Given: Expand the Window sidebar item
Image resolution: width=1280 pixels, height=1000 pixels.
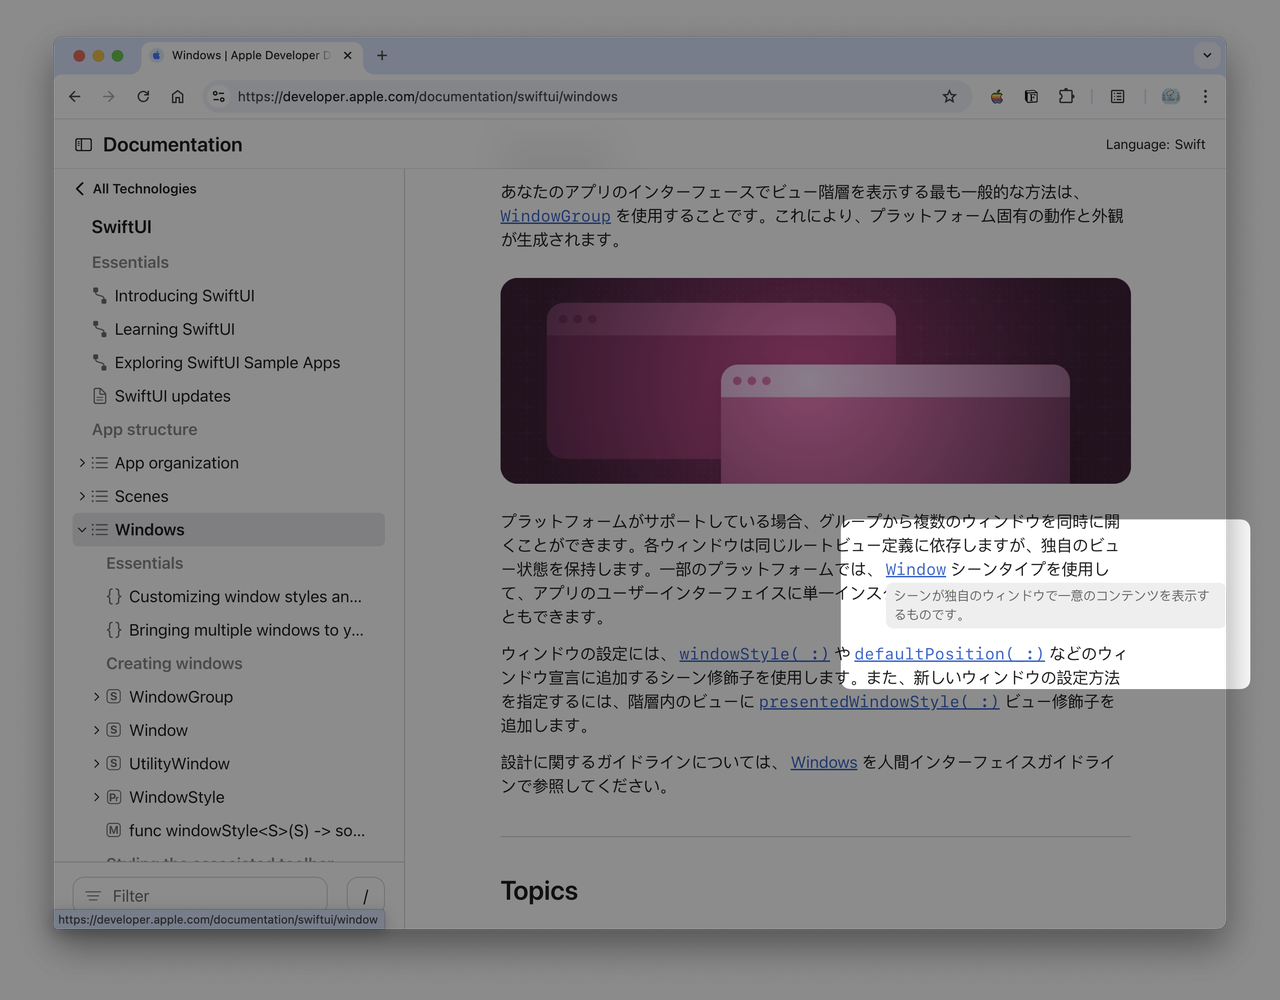Looking at the screenshot, I should pos(96,730).
